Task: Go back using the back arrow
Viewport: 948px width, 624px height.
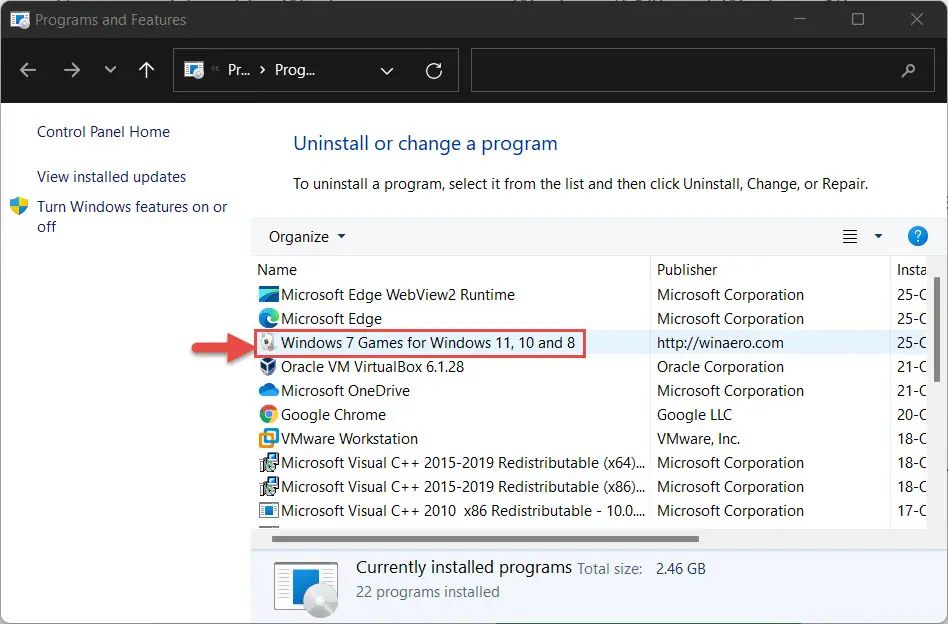Action: pos(28,70)
